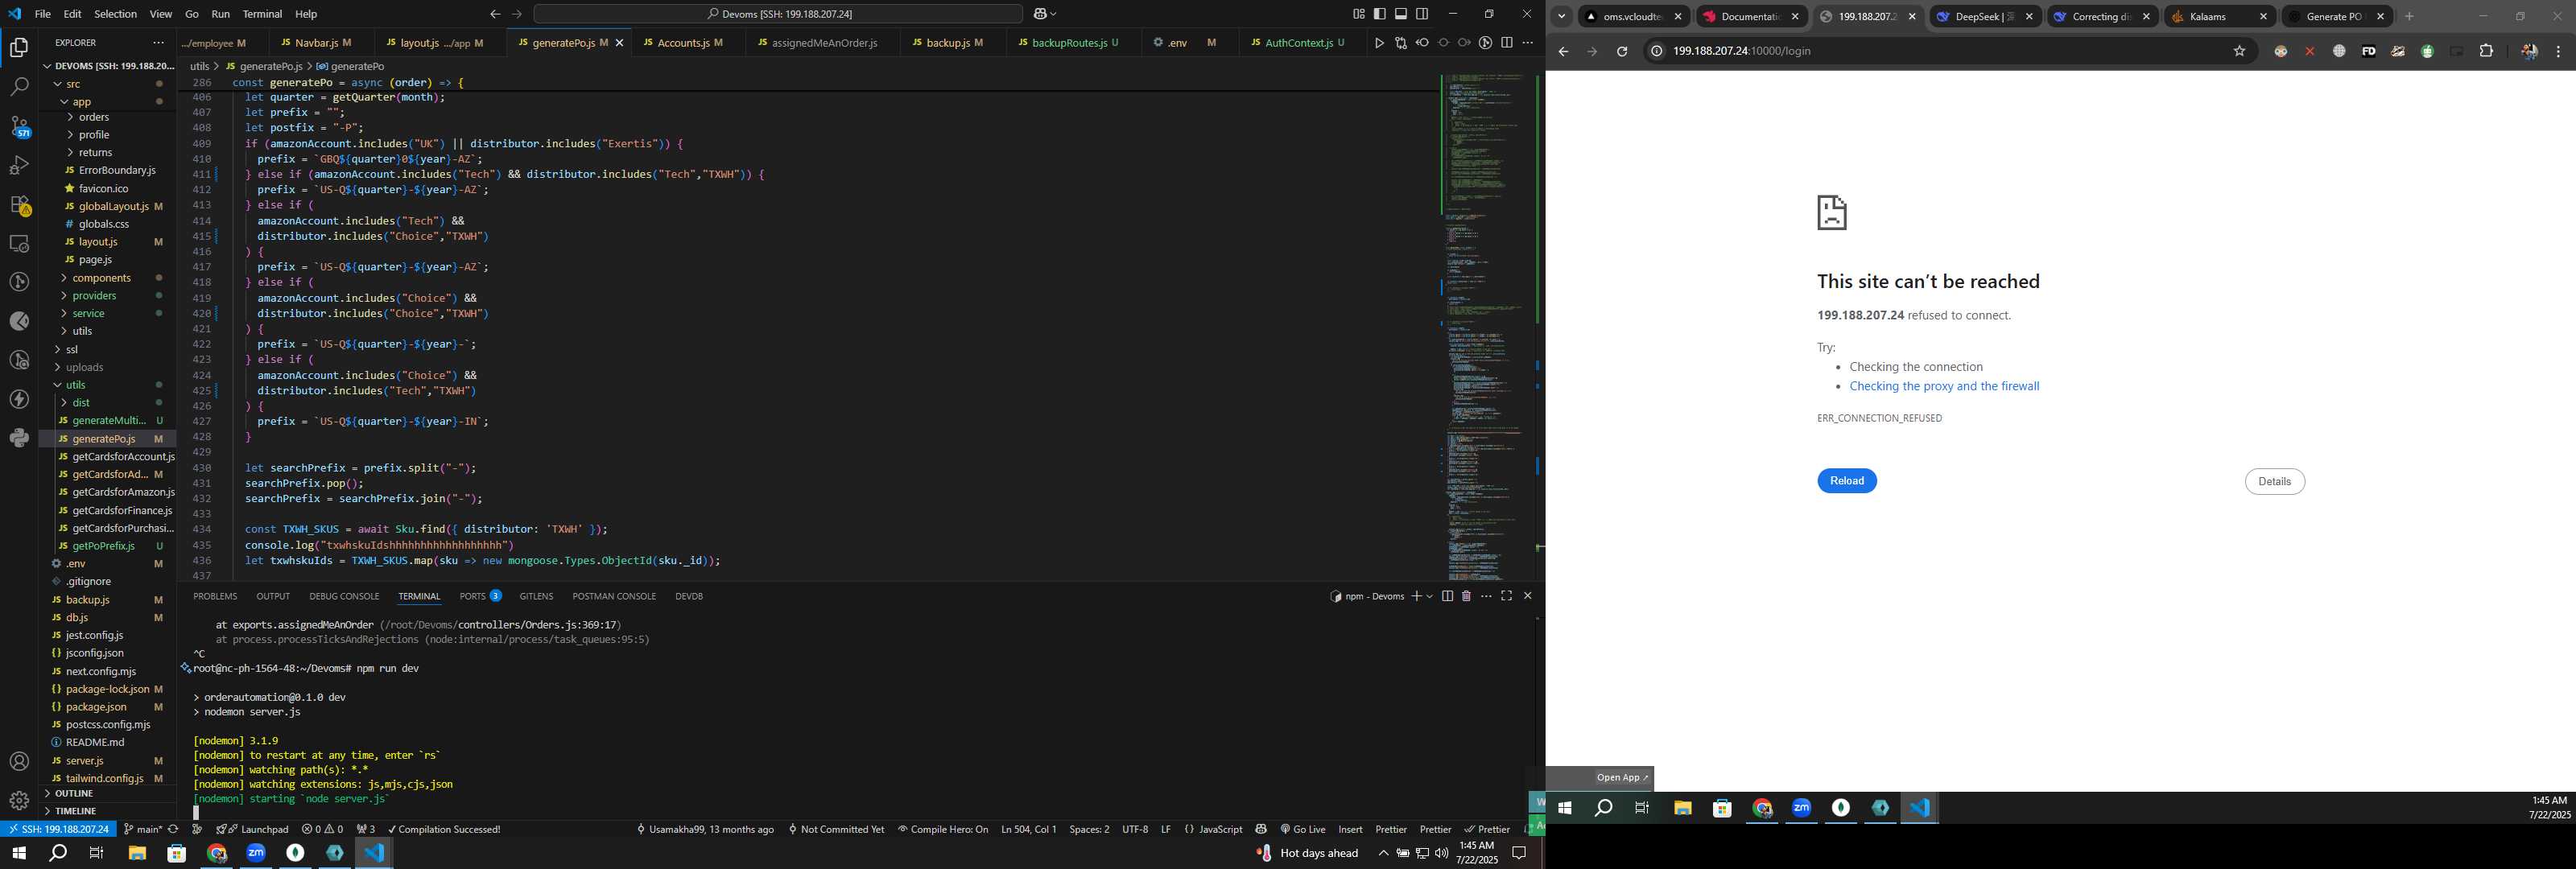Click the Chrome address bar URL
Image resolution: width=2576 pixels, height=869 pixels.
[1741, 51]
